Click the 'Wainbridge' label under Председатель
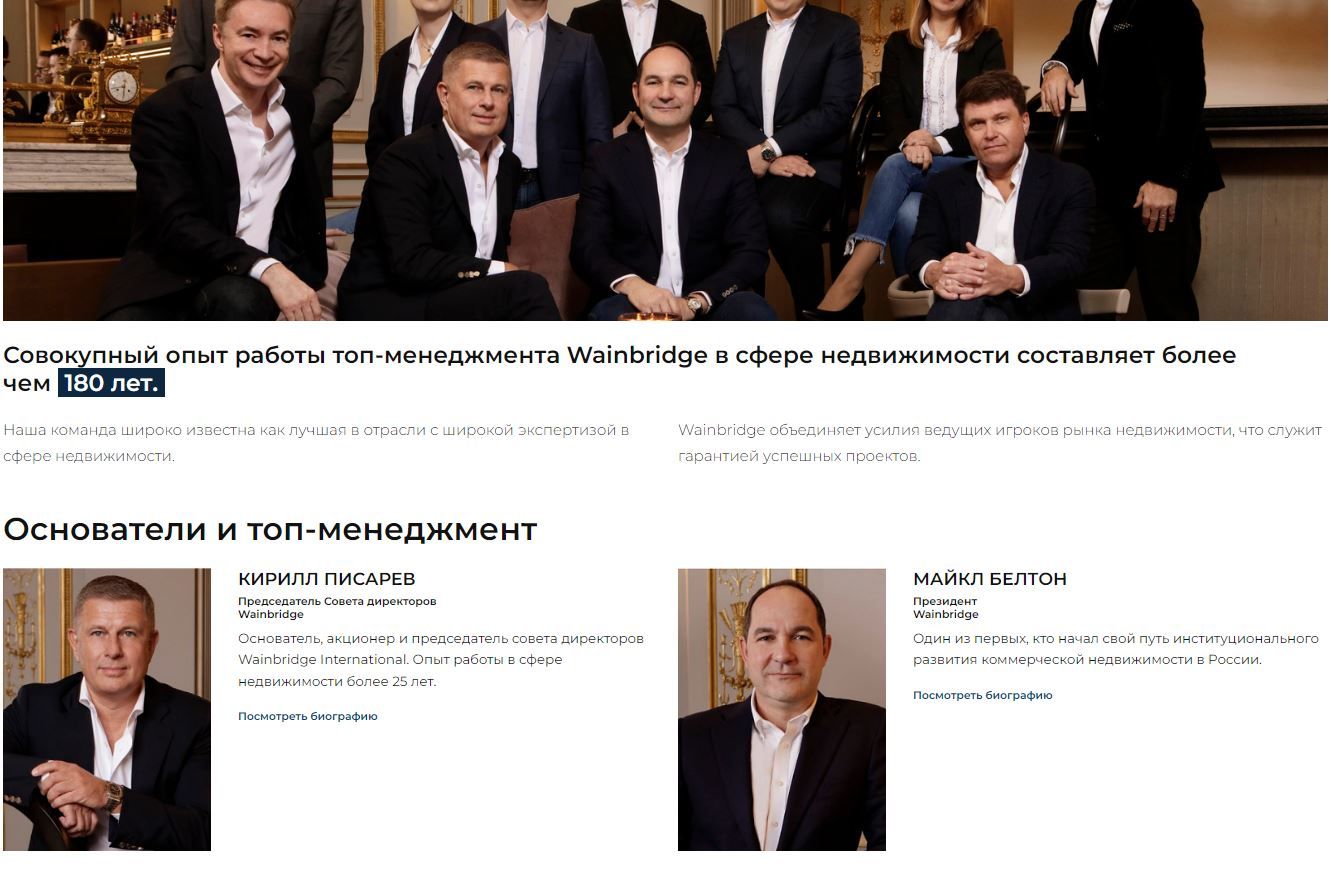 [x=271, y=615]
